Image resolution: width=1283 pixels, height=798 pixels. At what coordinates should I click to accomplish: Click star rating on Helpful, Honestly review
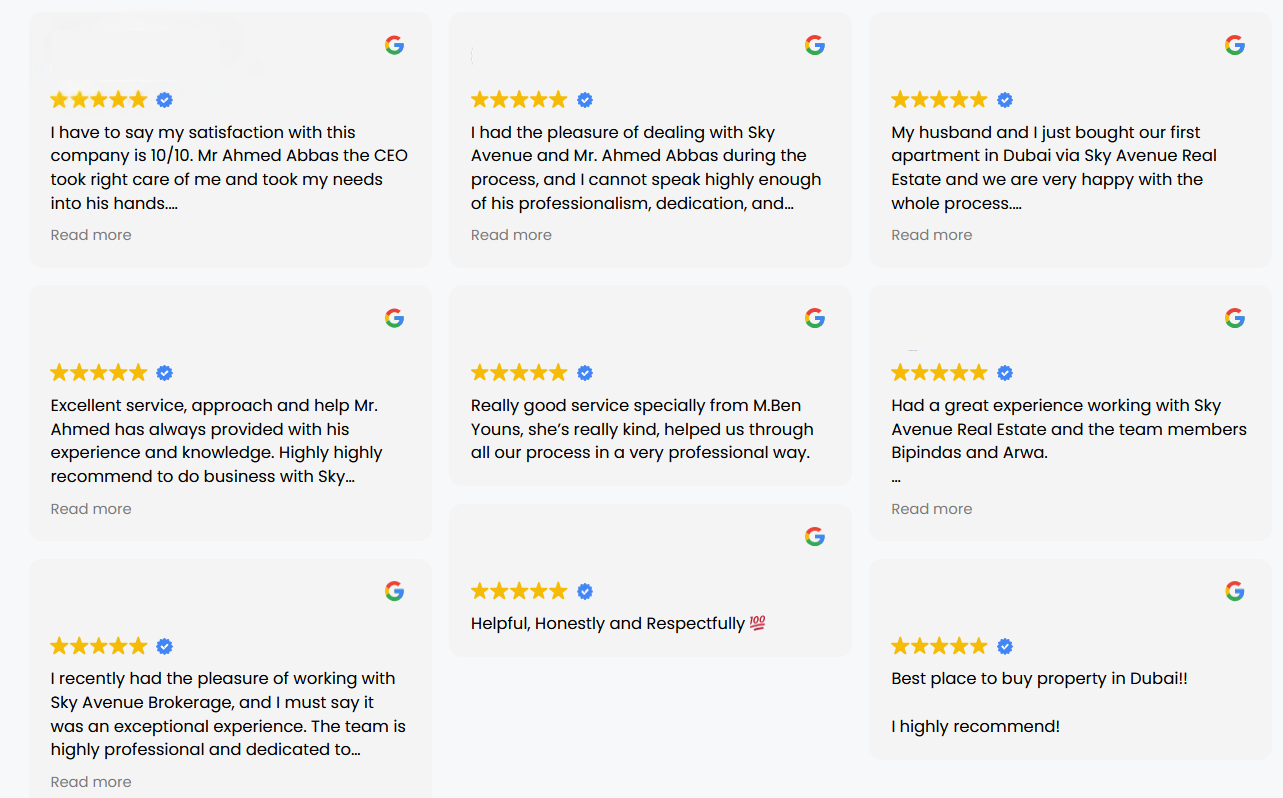click(519, 591)
